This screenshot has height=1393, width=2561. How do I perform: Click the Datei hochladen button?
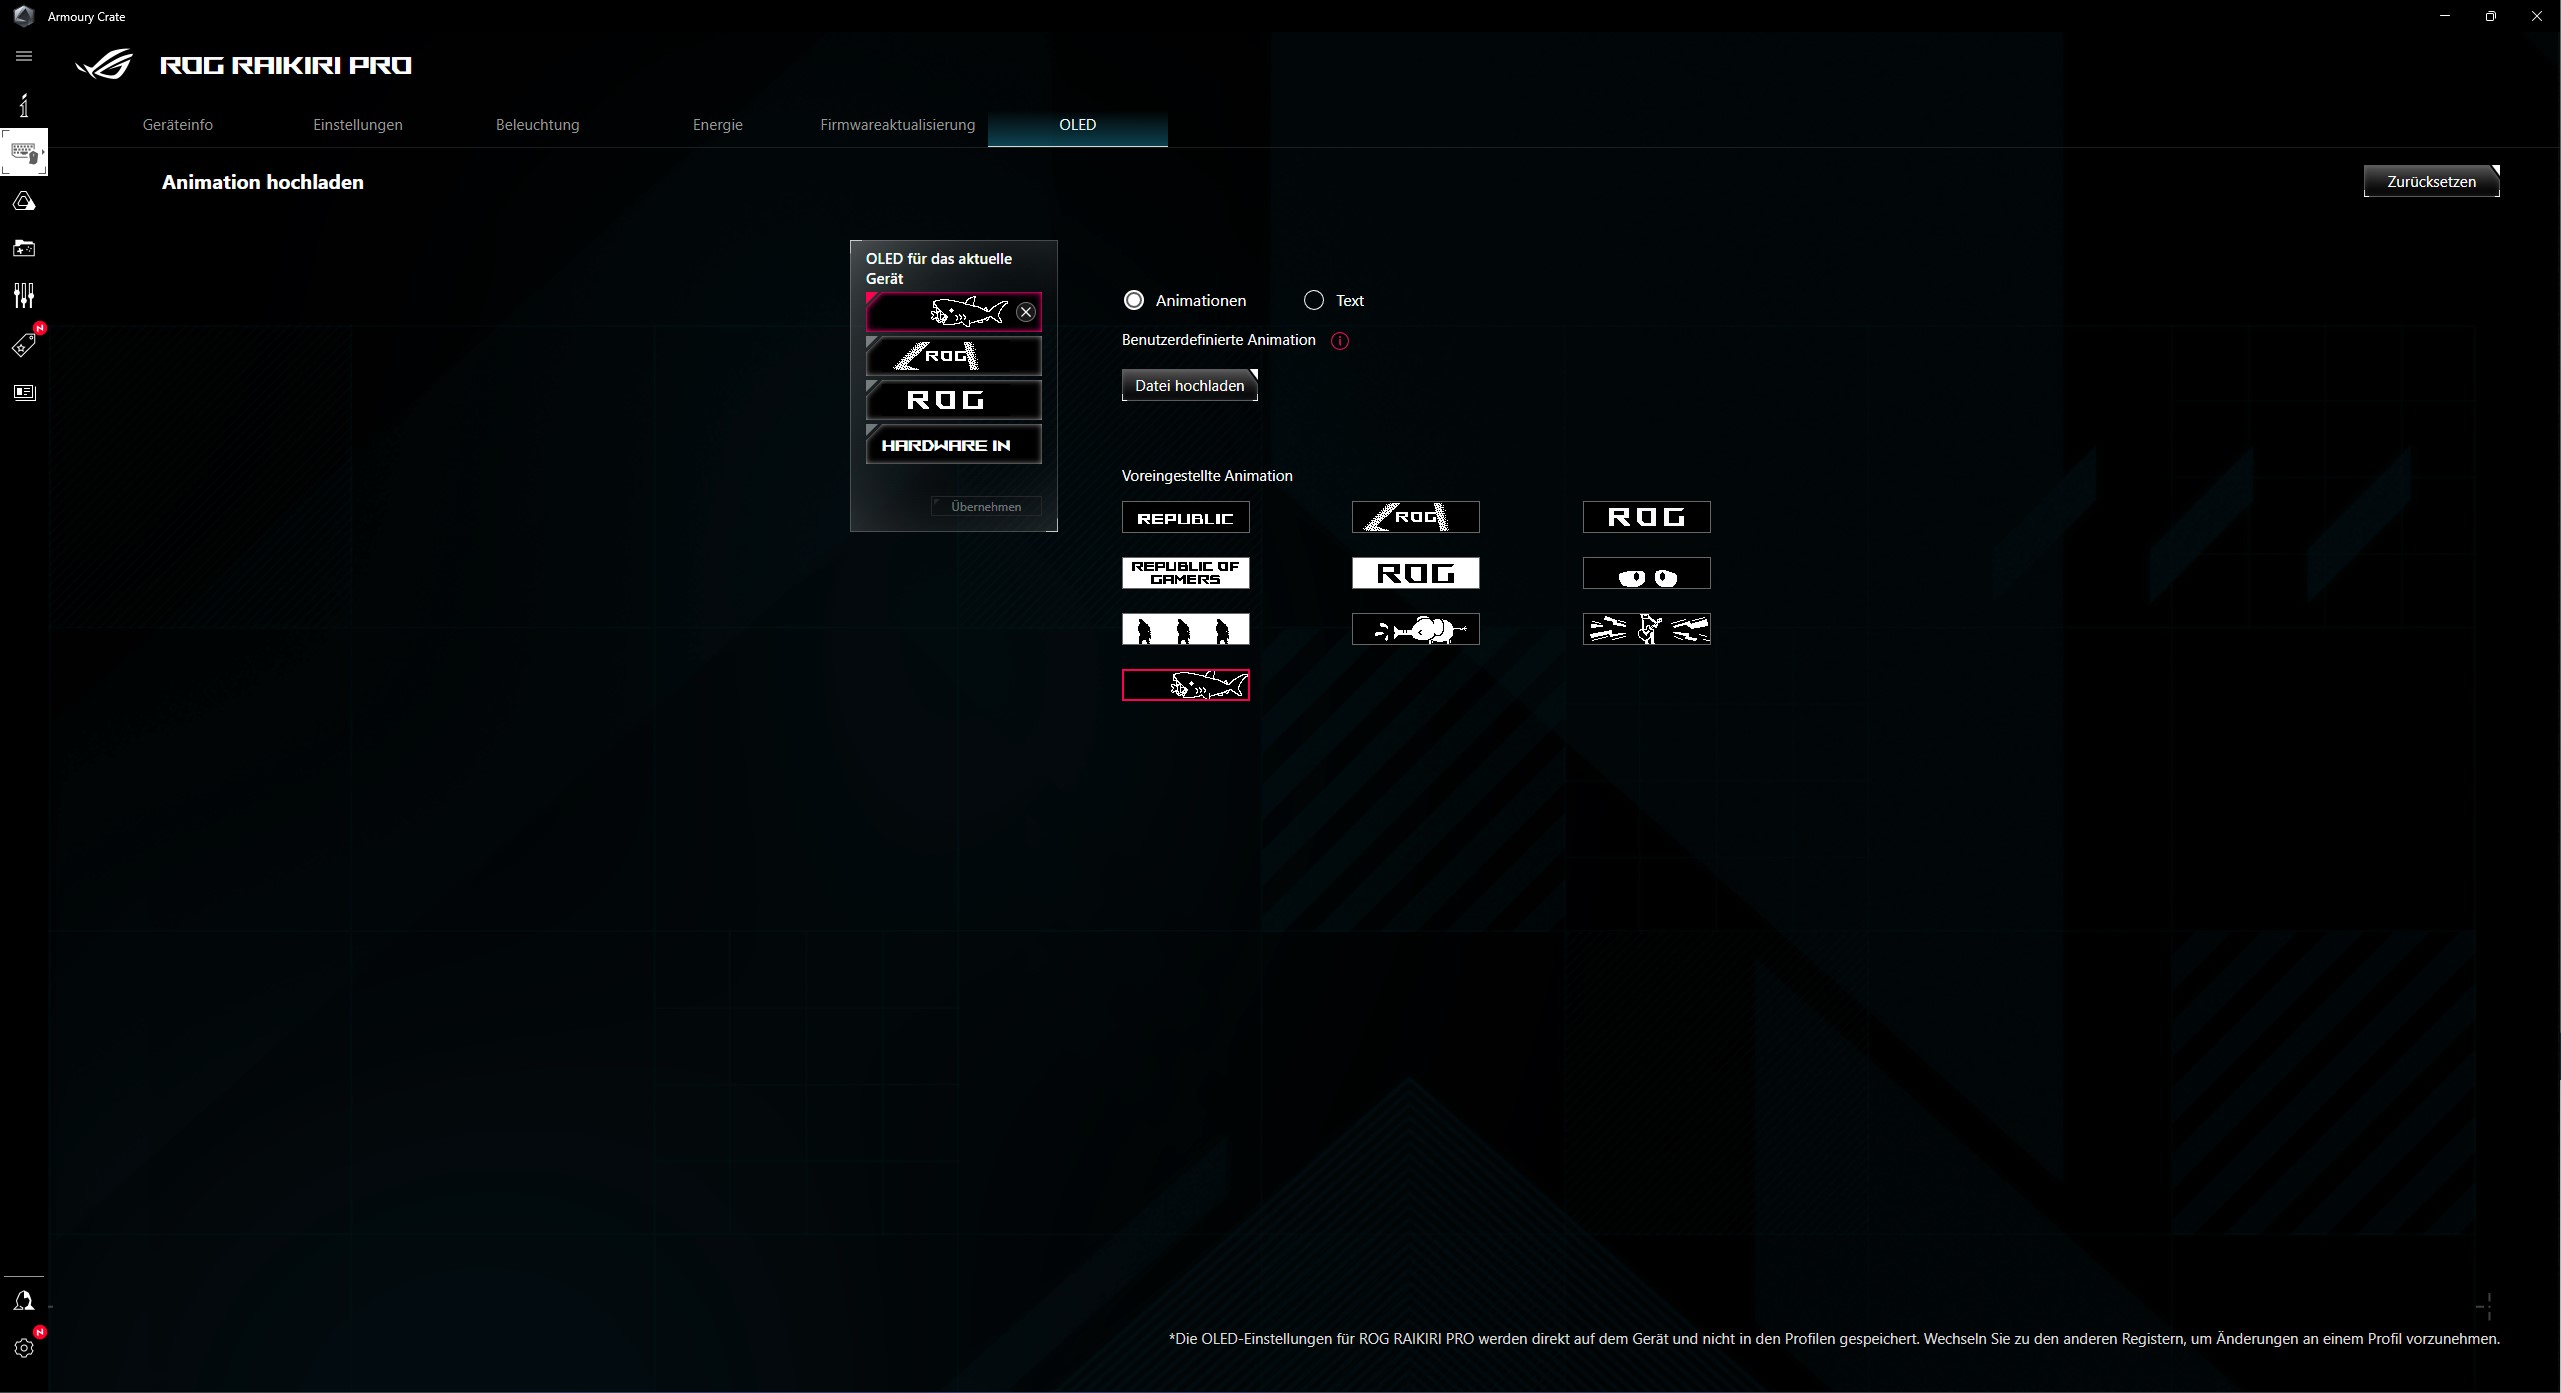(1189, 384)
